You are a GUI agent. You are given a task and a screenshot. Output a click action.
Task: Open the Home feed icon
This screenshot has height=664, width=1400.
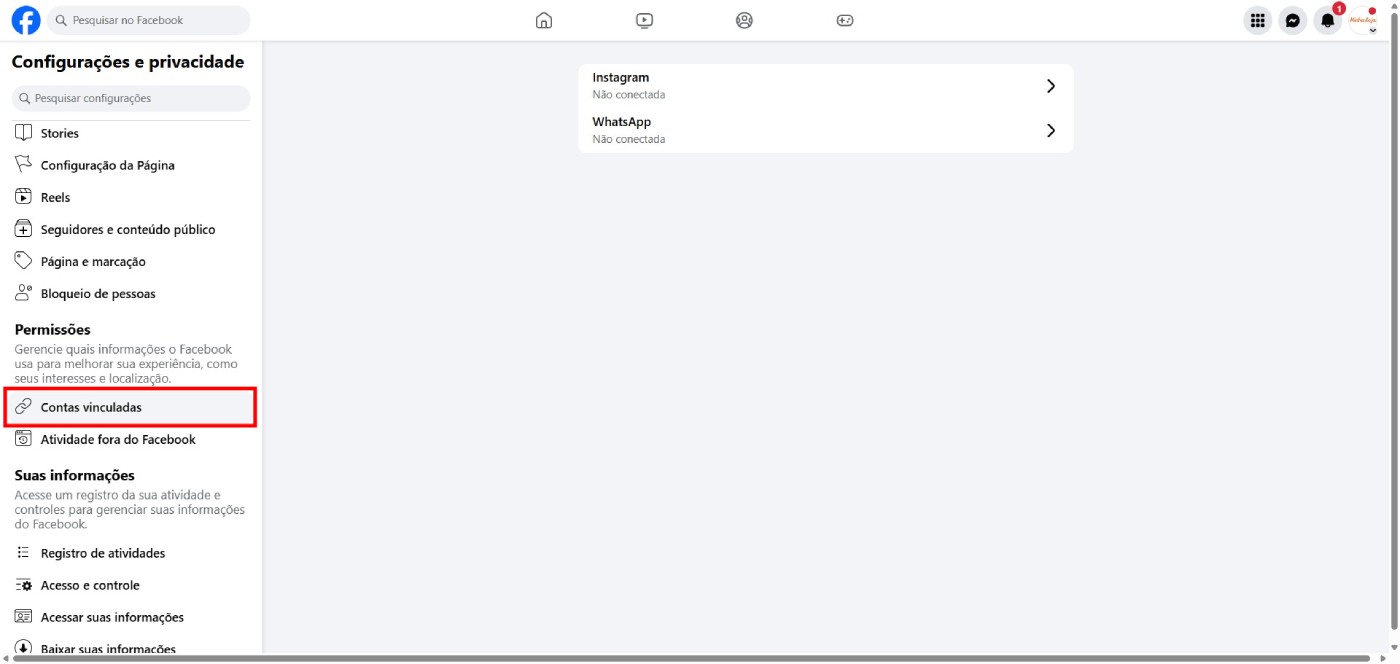[x=544, y=20]
